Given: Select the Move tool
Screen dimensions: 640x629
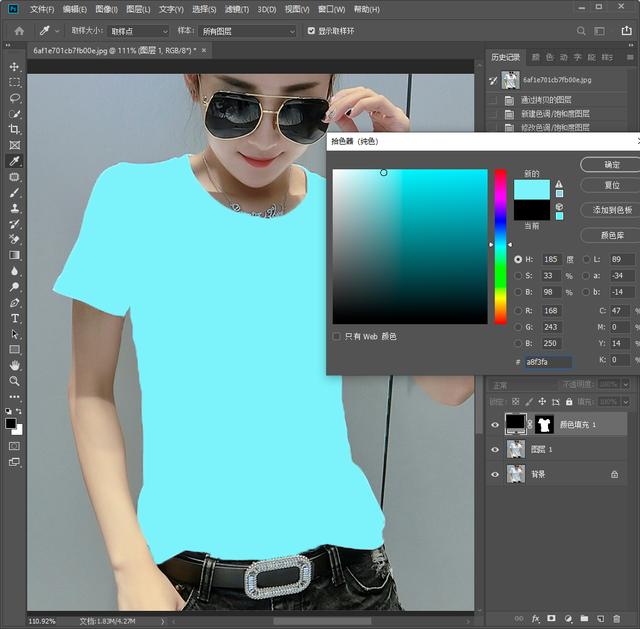Looking at the screenshot, I should coord(14,67).
